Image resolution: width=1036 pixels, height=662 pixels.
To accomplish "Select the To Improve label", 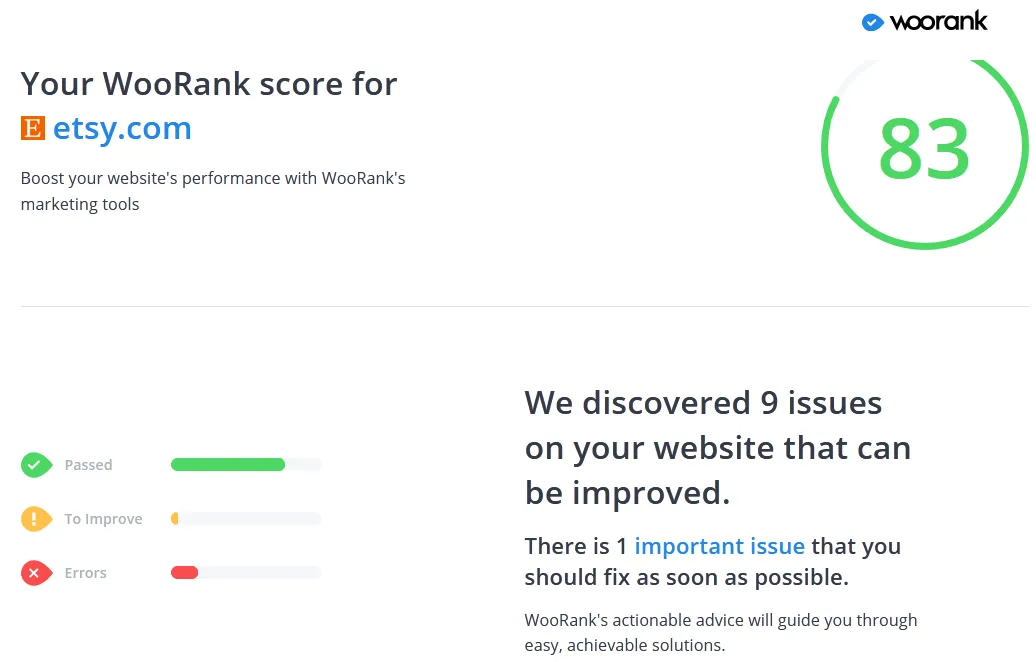I will 103,519.
